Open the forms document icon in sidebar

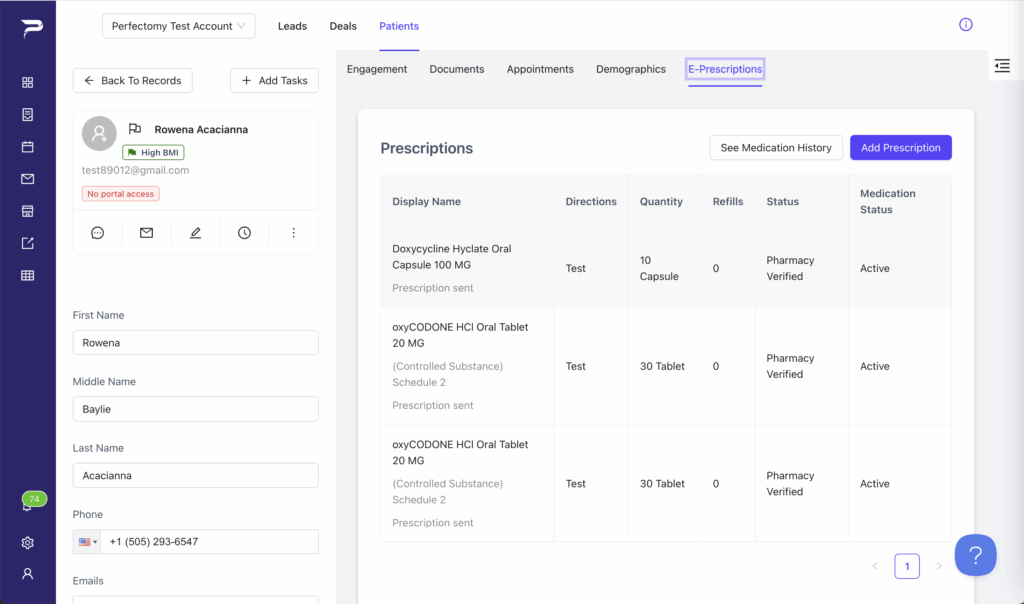[x=27, y=115]
